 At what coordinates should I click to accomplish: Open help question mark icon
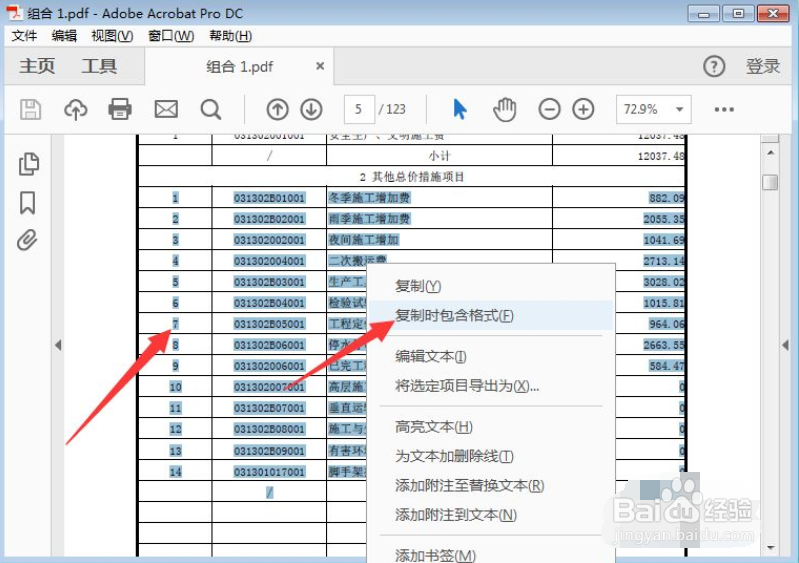pyautogui.click(x=714, y=66)
